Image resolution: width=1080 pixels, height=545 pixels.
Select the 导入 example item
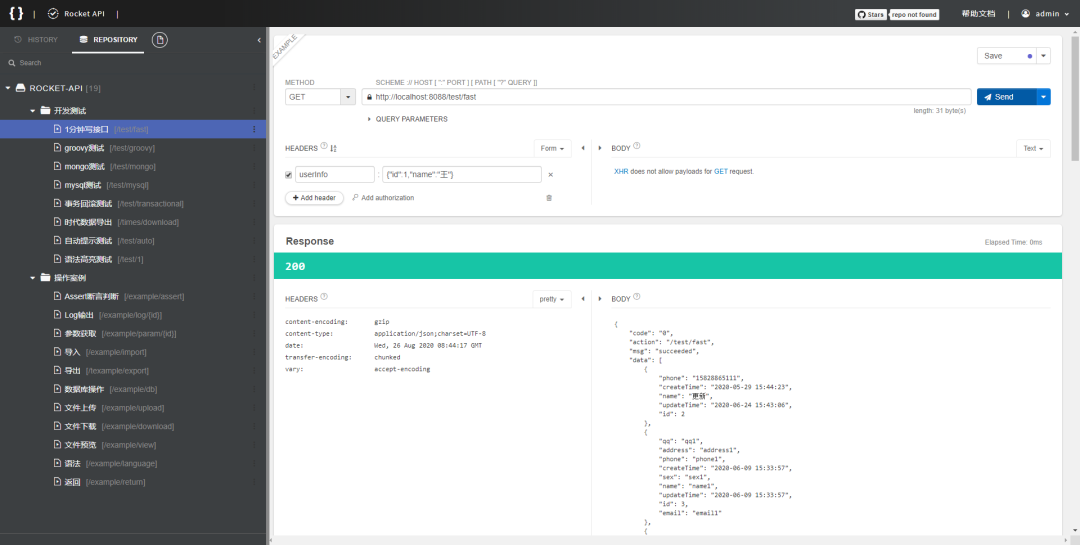coord(133,353)
